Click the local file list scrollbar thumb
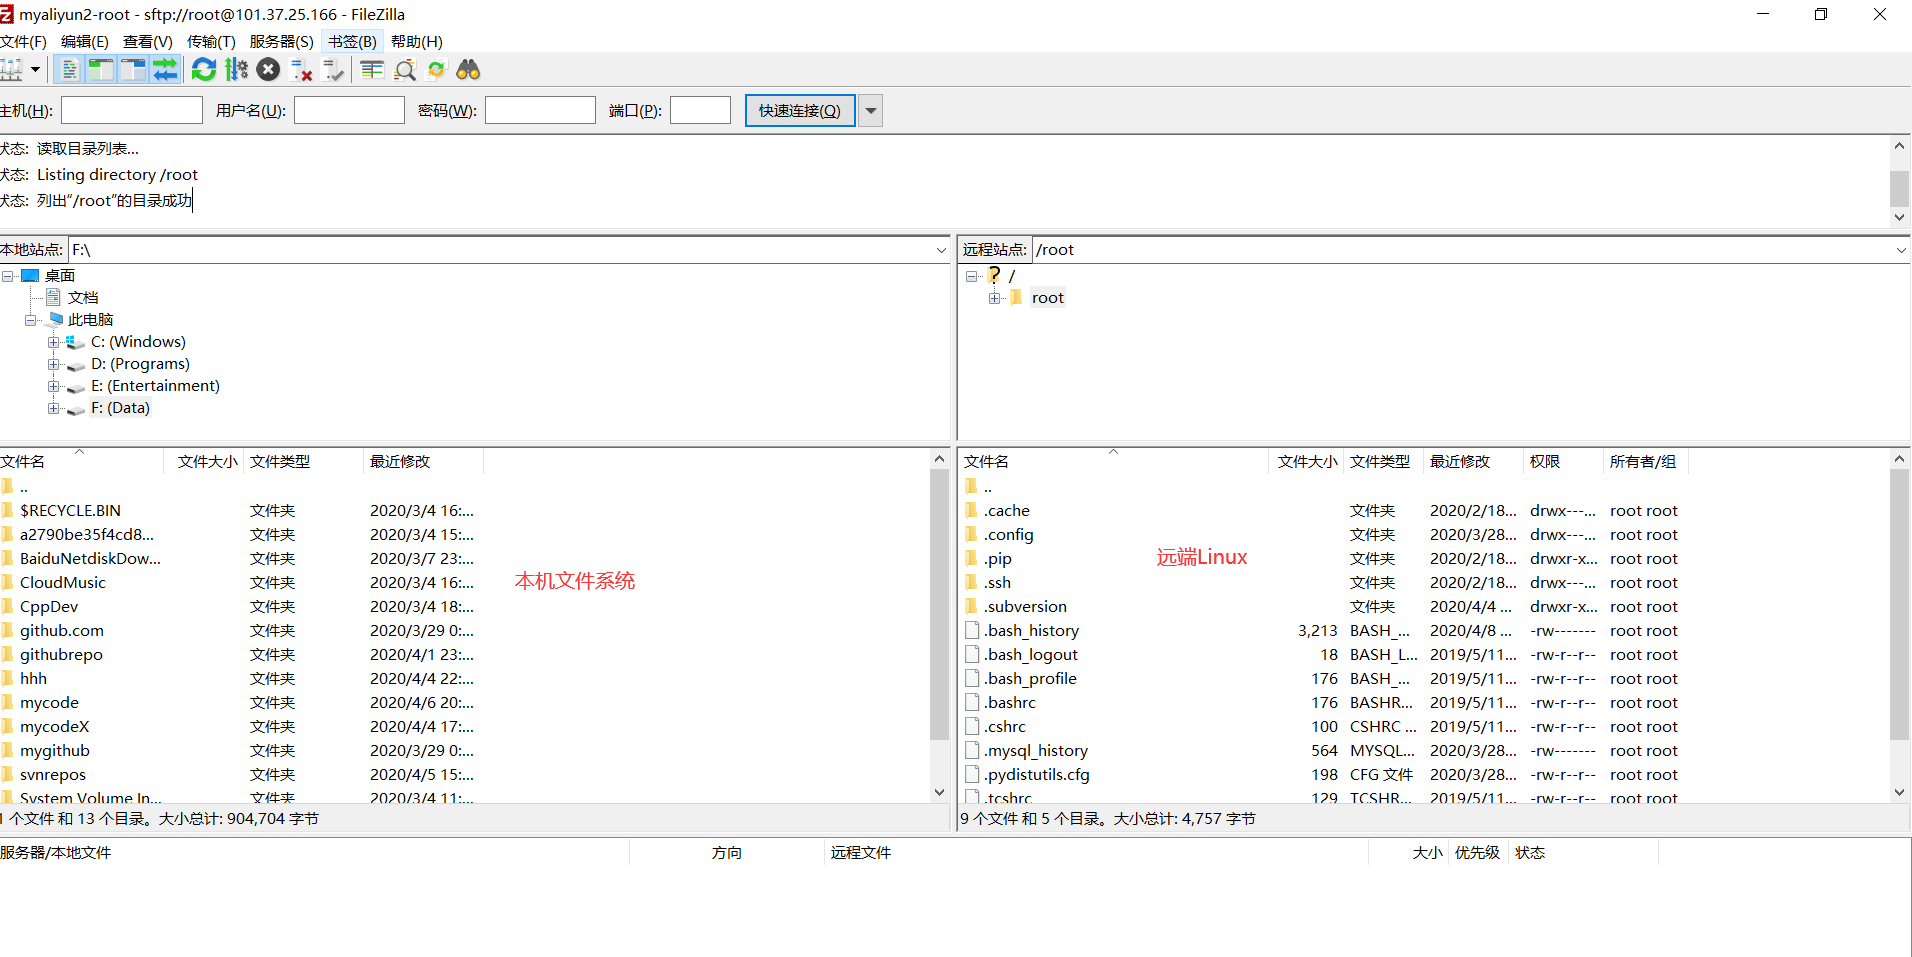1912x957 pixels. tap(939, 604)
